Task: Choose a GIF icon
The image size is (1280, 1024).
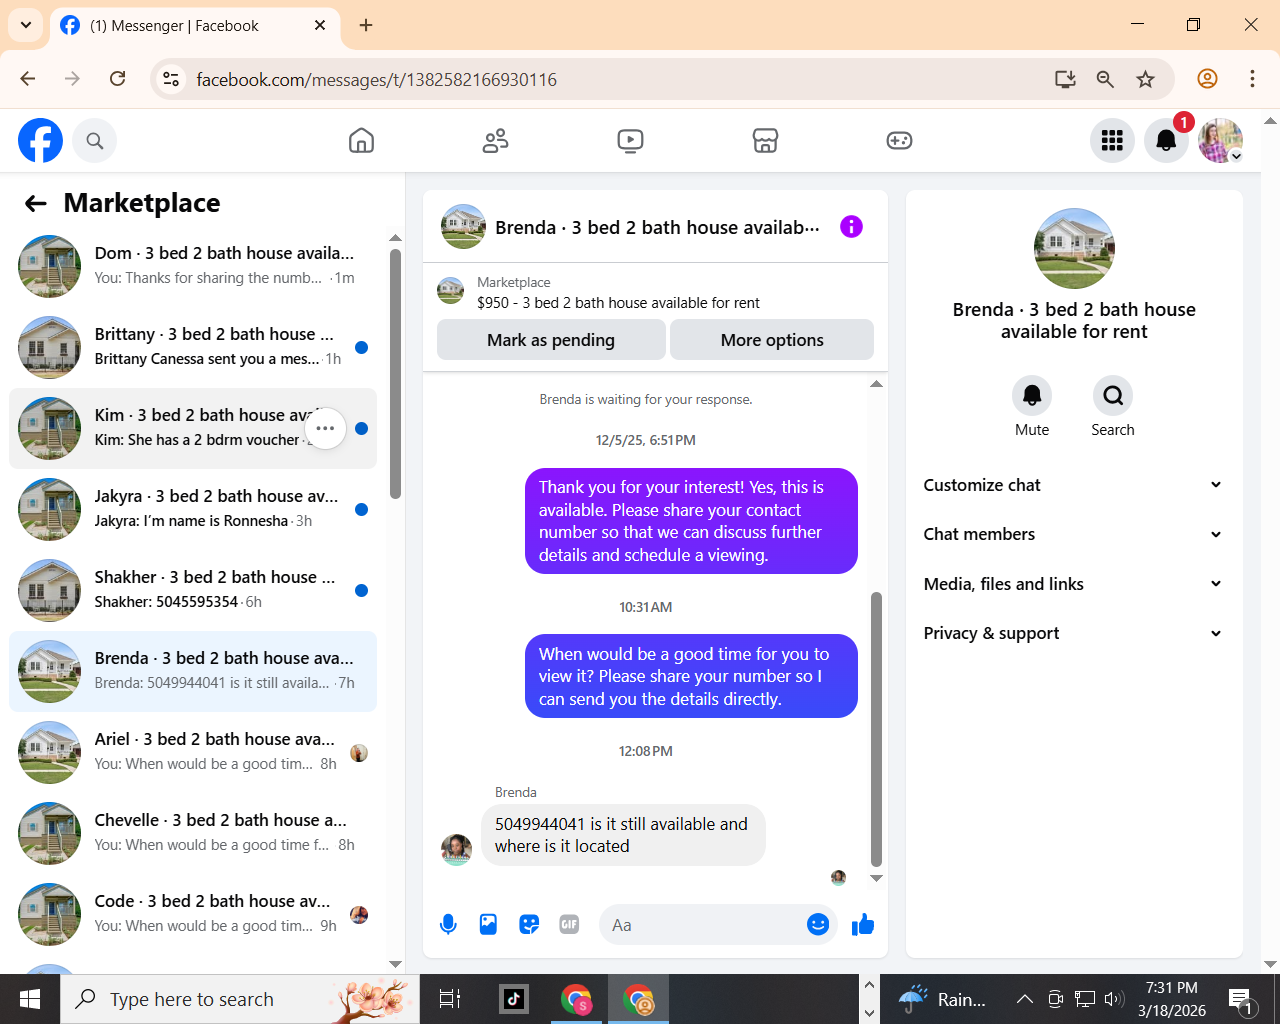Action: 569,925
